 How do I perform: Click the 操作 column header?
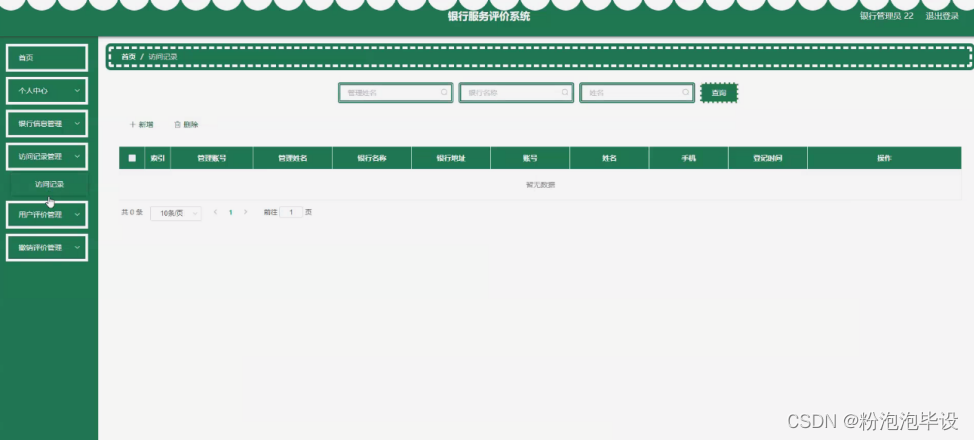pos(885,158)
